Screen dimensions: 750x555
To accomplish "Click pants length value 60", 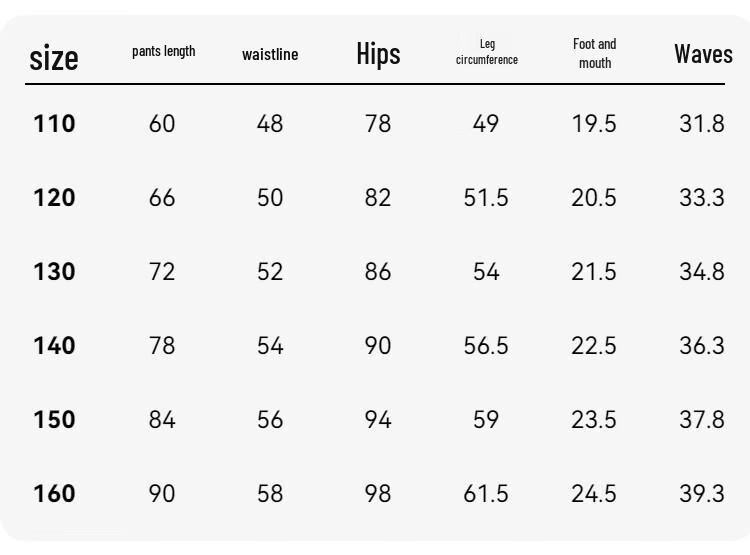I will pyautogui.click(x=162, y=123).
